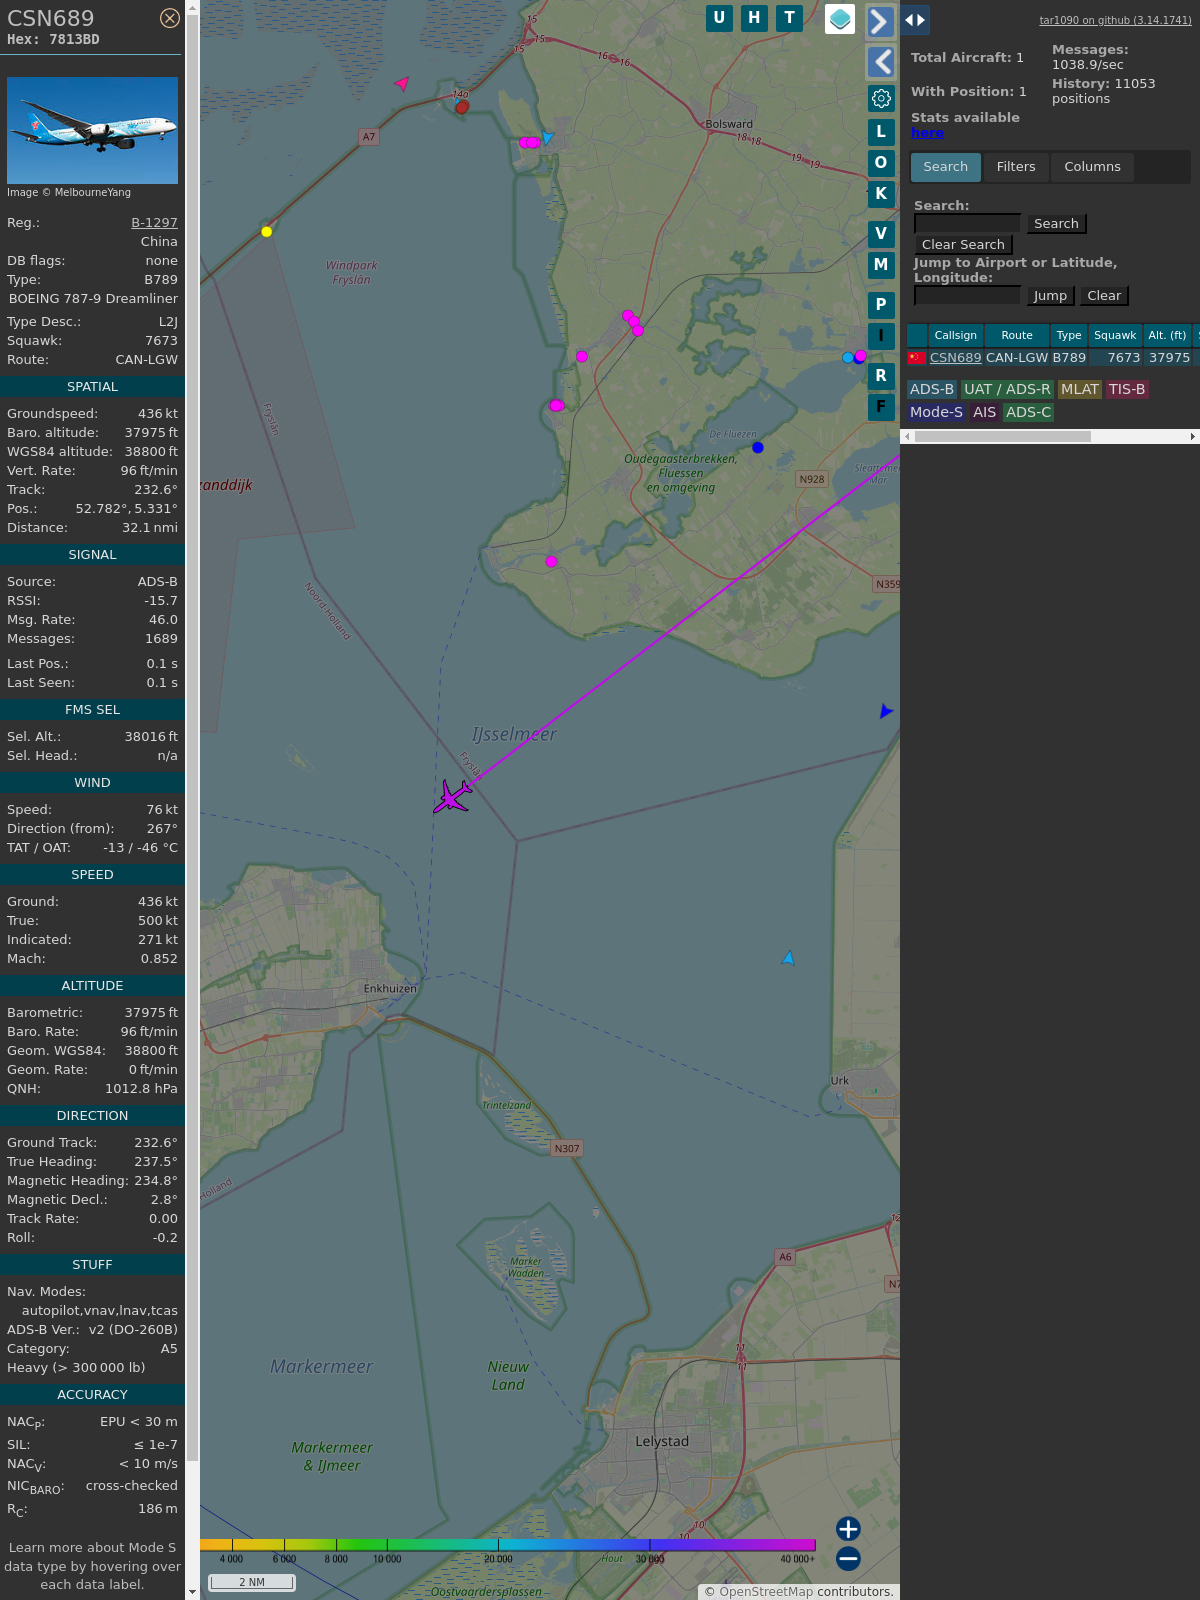Switch to the Search tab
This screenshot has width=1200, height=1600.
pyautogui.click(x=946, y=167)
